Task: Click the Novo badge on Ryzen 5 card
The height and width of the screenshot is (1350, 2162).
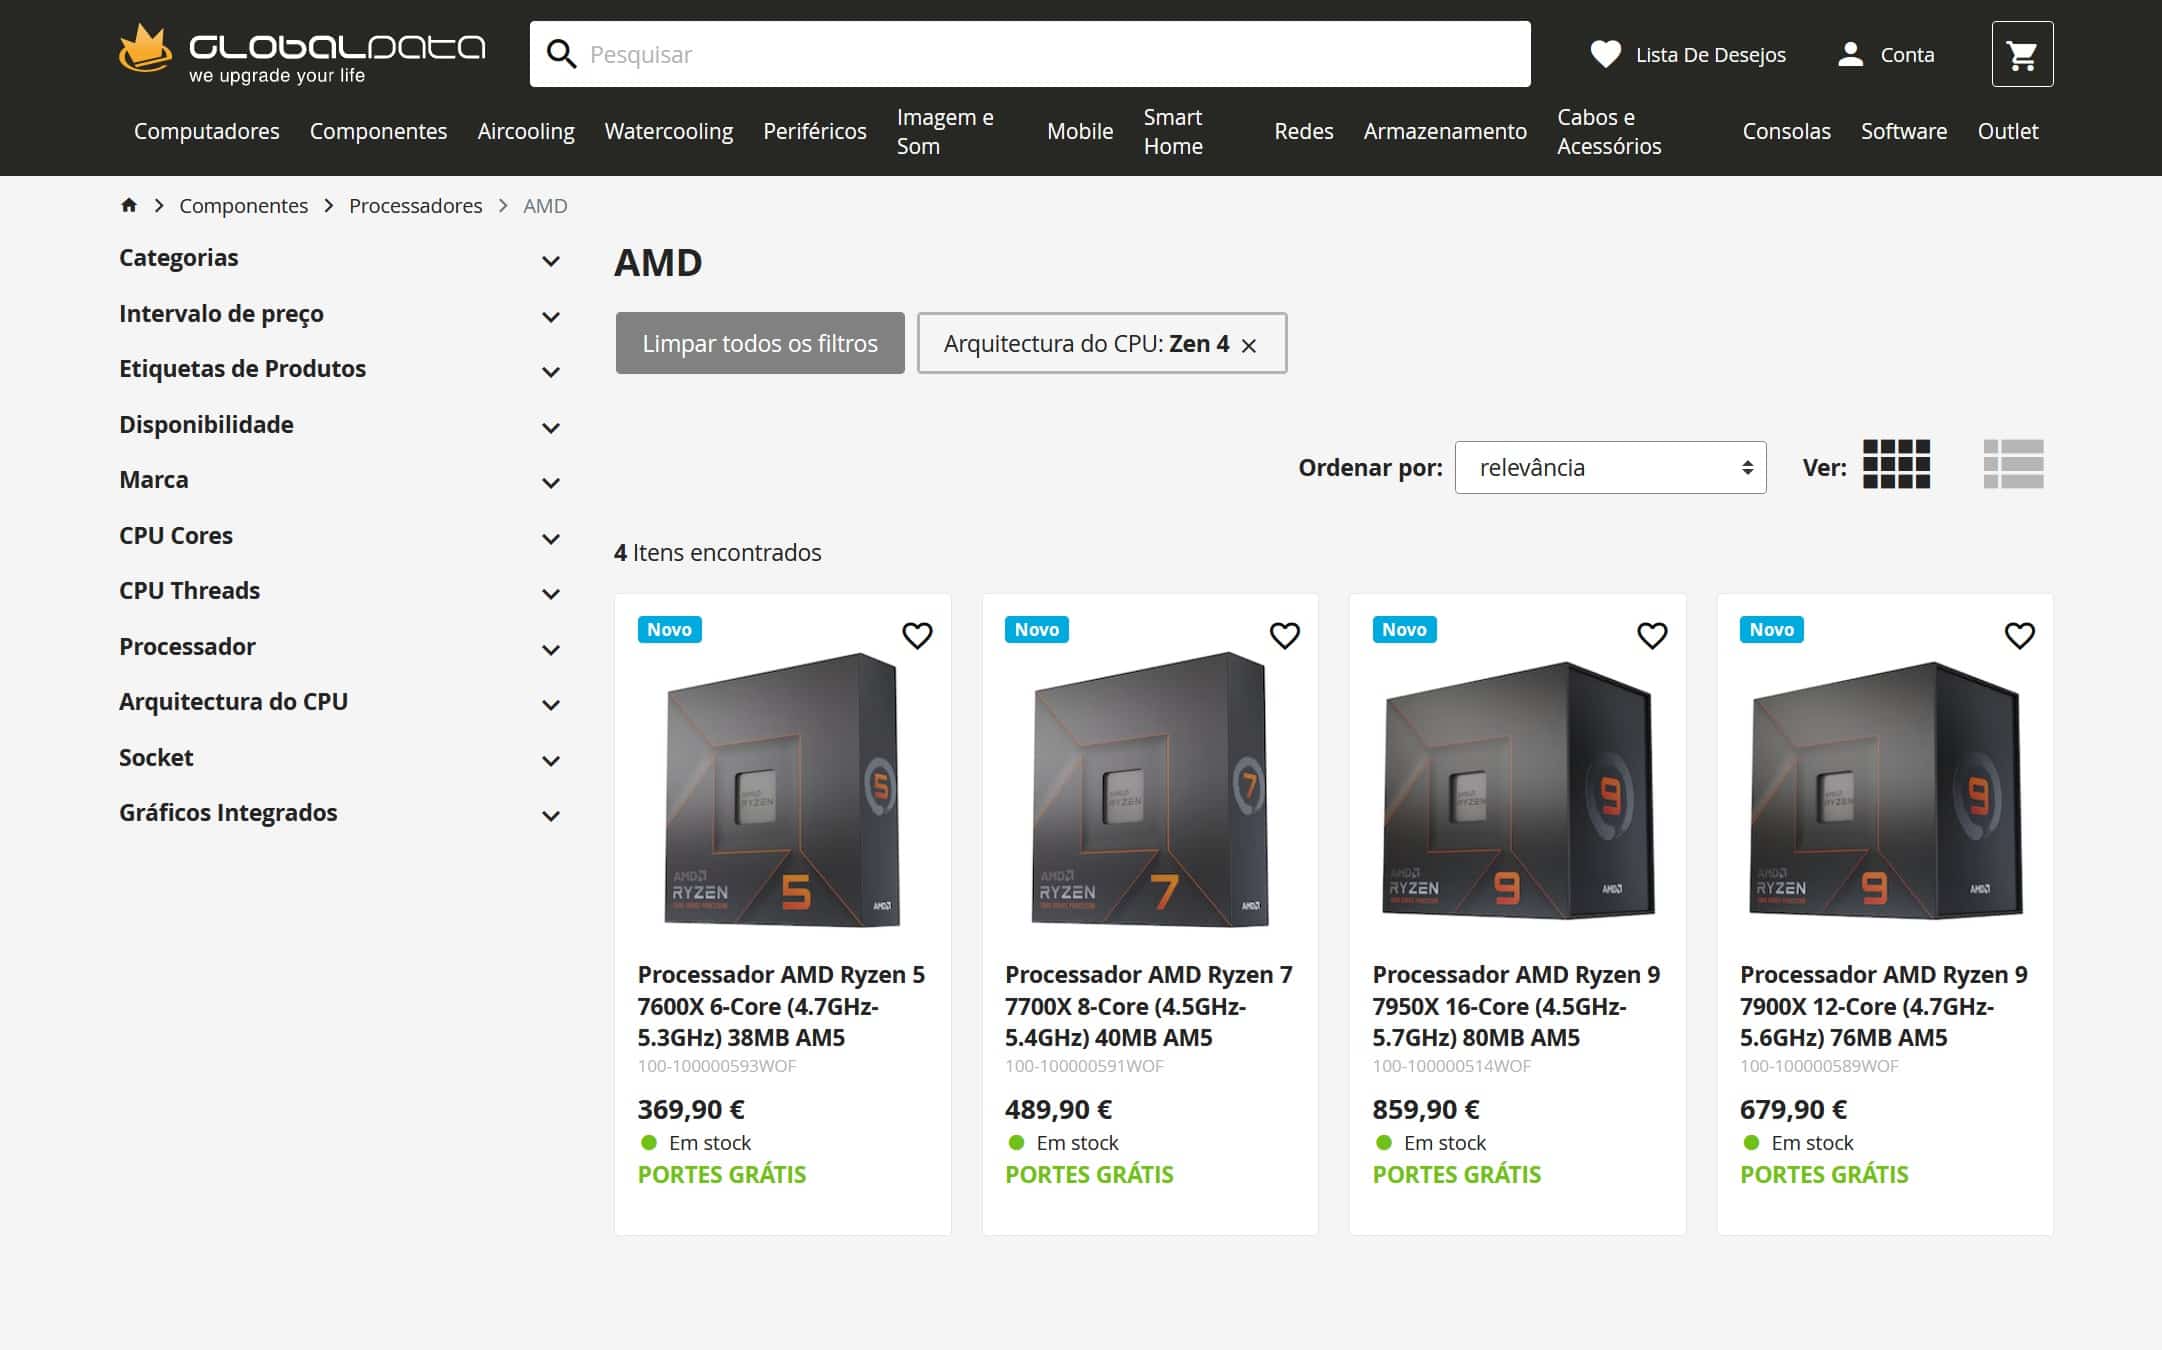Action: pyautogui.click(x=669, y=629)
